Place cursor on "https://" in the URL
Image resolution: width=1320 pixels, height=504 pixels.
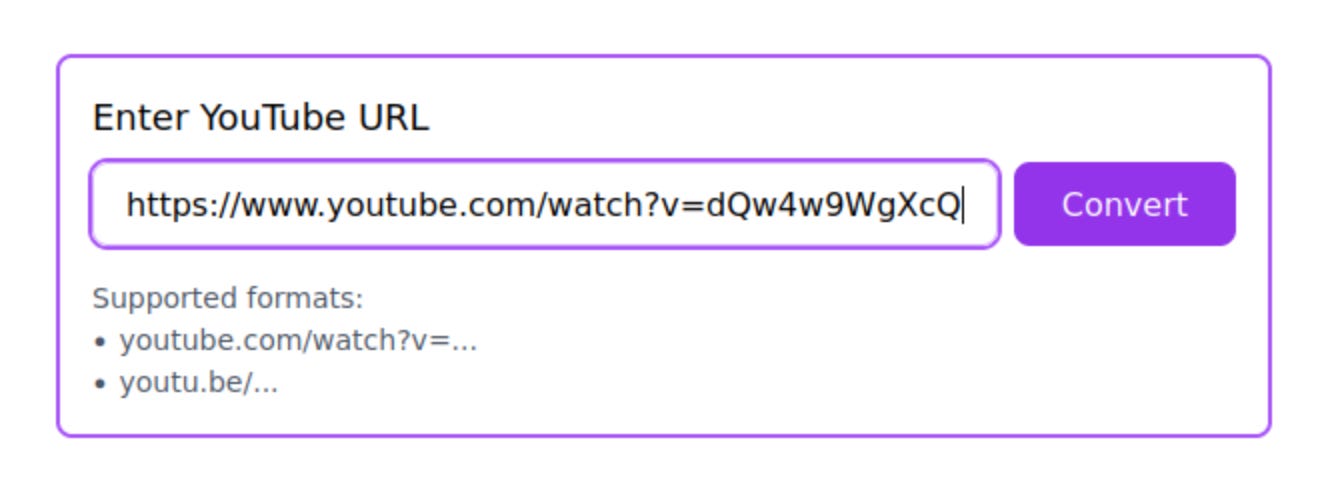coord(184,205)
